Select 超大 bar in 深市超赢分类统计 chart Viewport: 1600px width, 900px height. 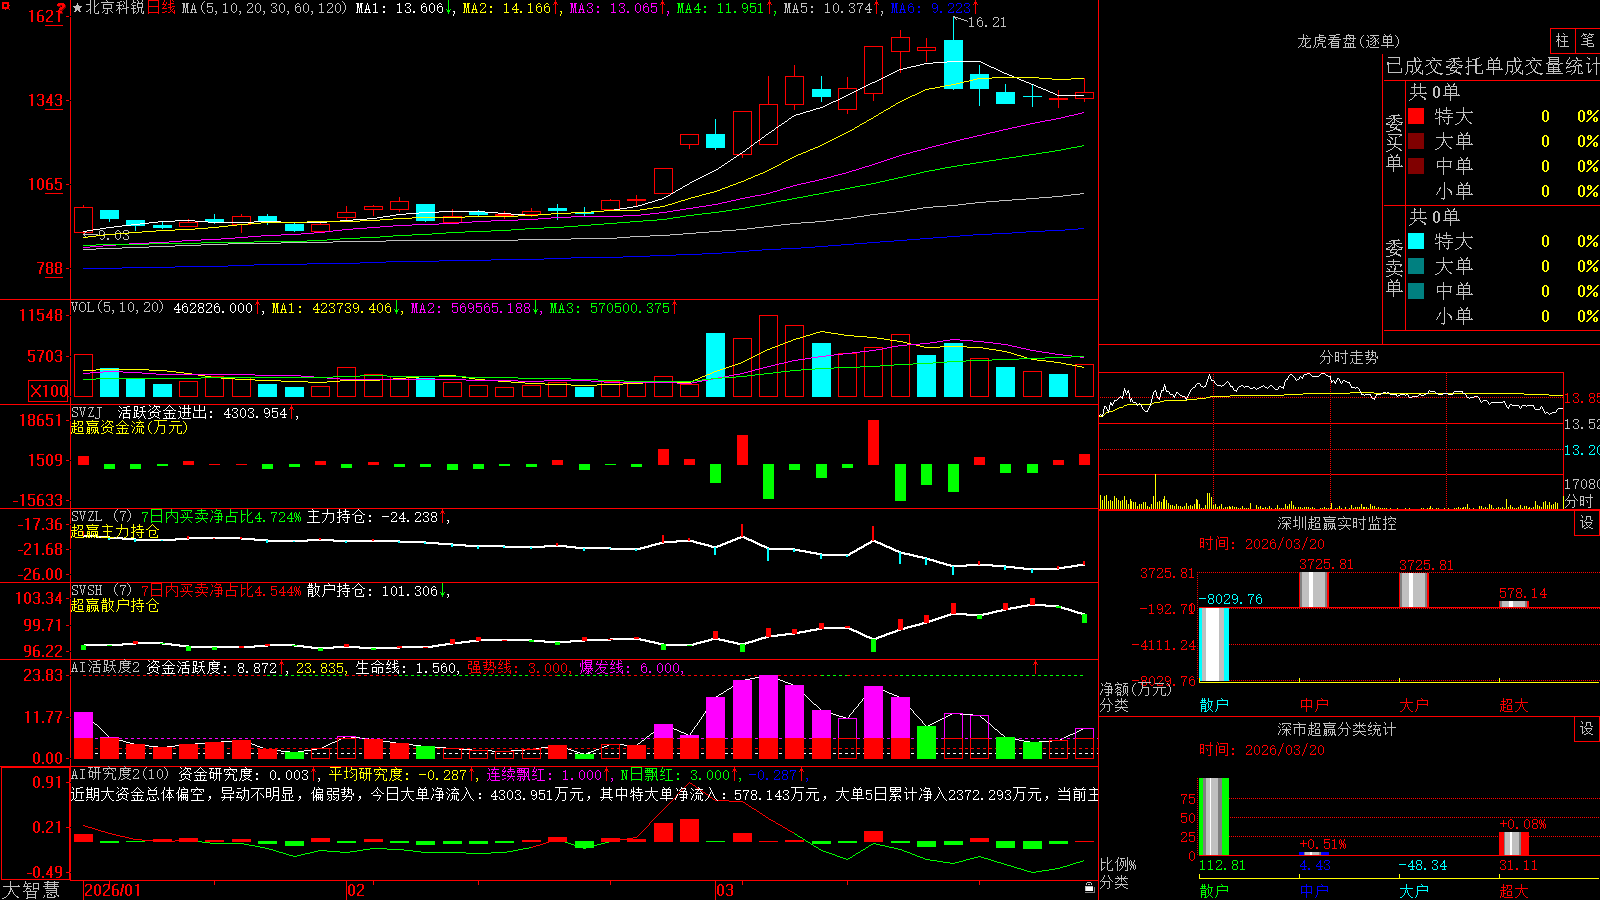click(x=1514, y=843)
